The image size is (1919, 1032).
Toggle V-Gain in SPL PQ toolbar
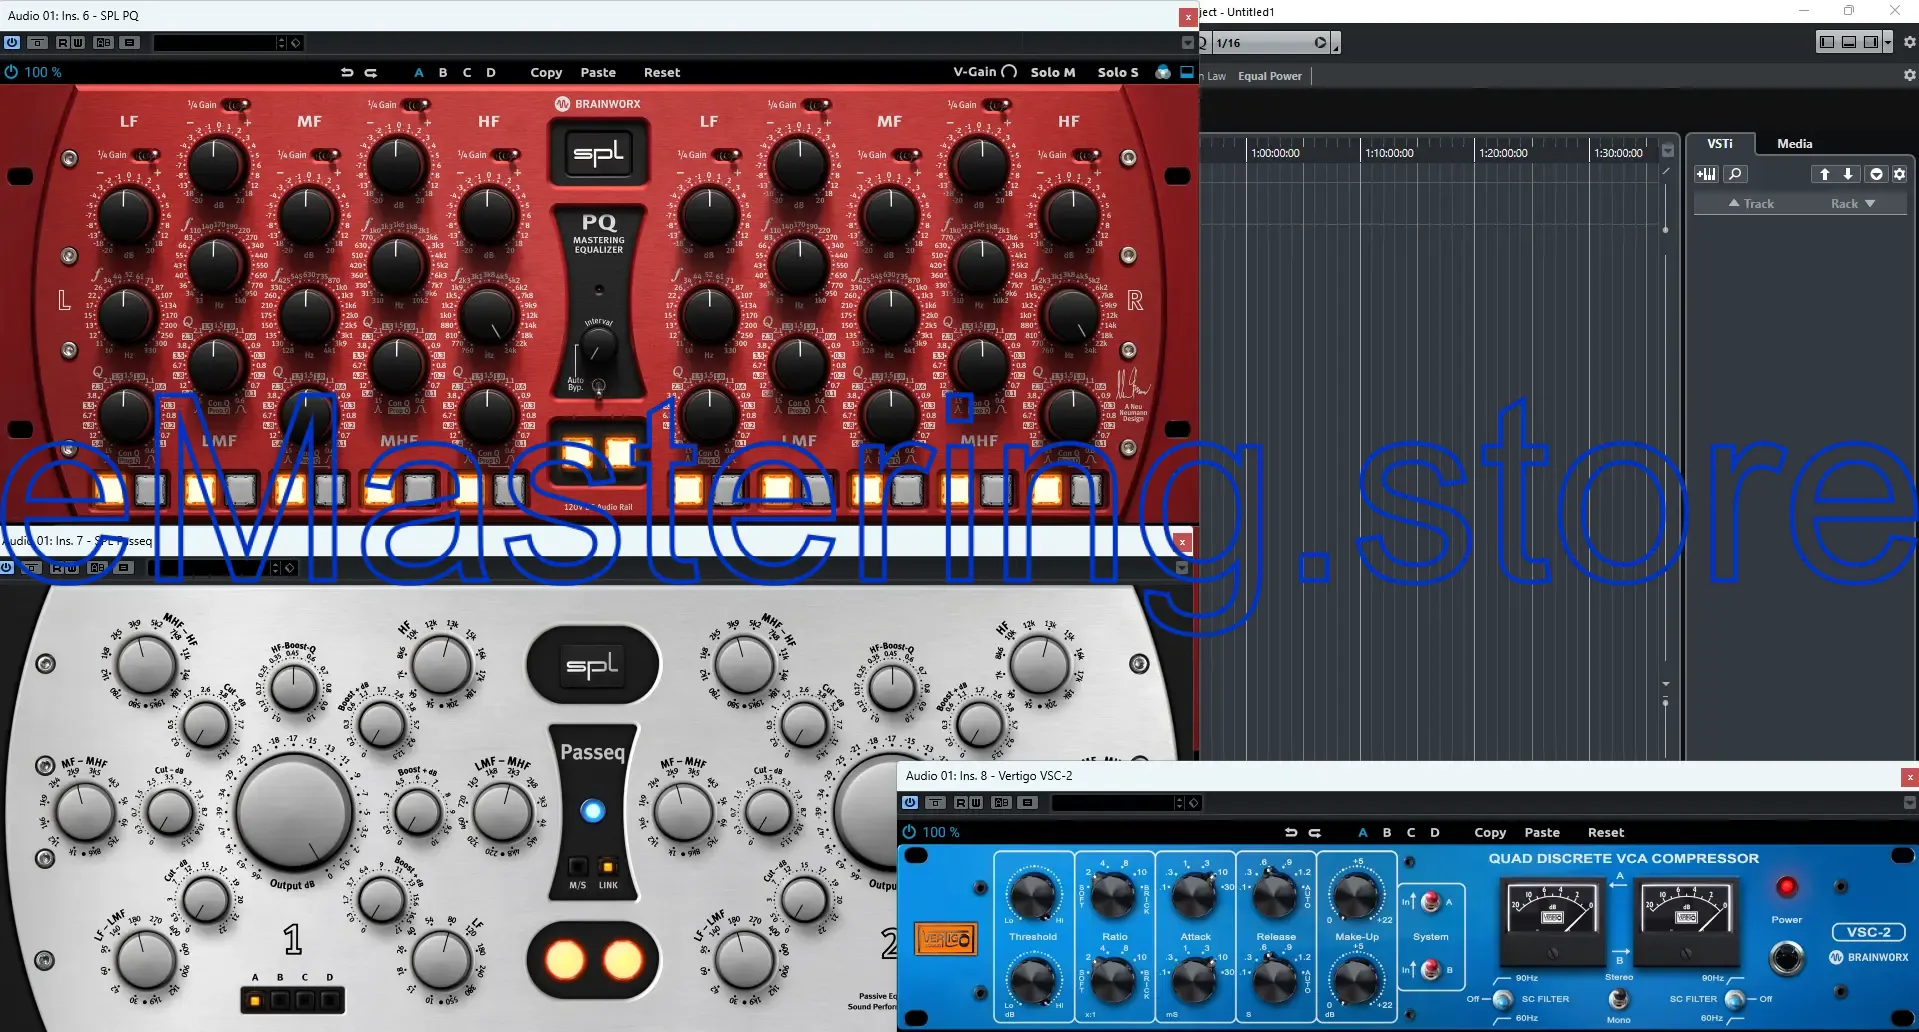(x=985, y=72)
